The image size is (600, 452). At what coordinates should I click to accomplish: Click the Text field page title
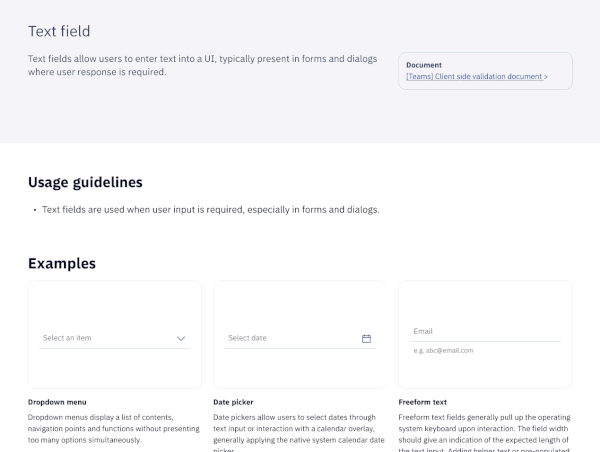coord(59,31)
